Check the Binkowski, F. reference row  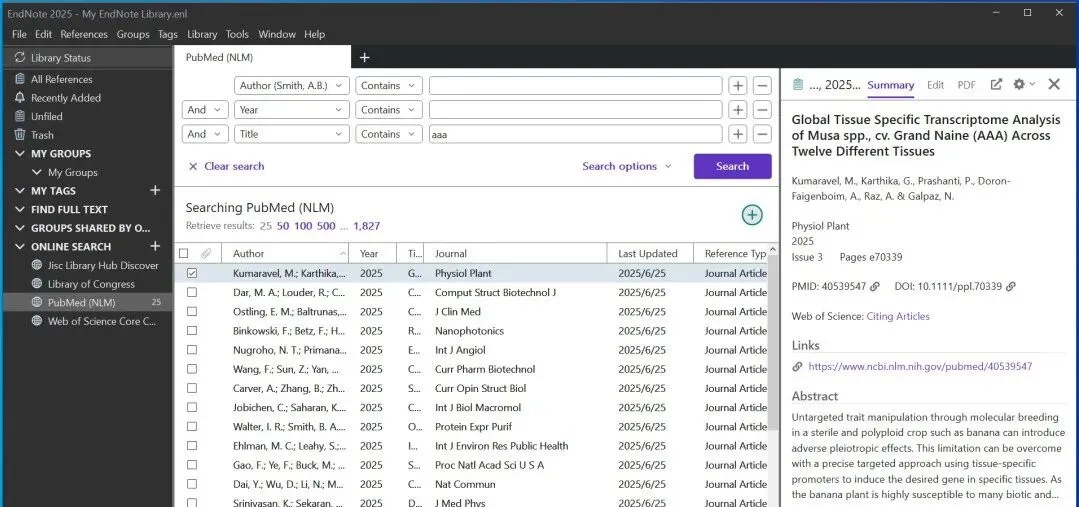(192, 331)
